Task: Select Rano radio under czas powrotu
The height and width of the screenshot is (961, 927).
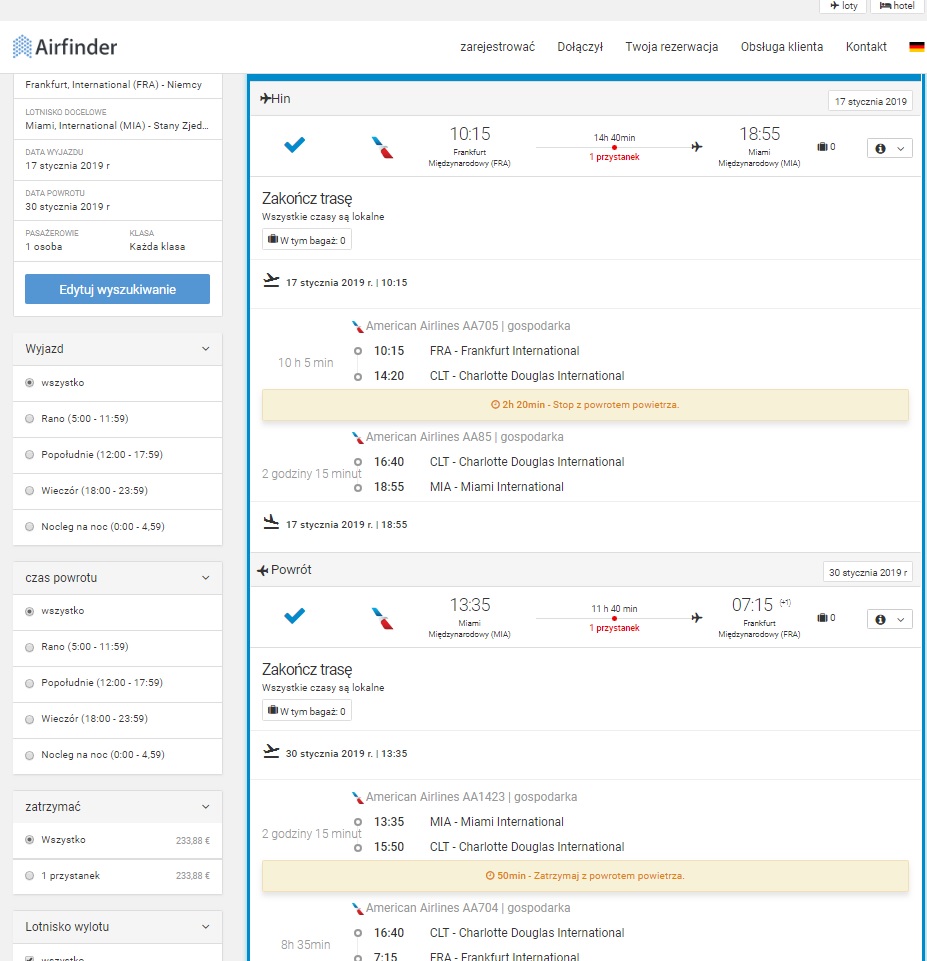Action: pos(29,647)
